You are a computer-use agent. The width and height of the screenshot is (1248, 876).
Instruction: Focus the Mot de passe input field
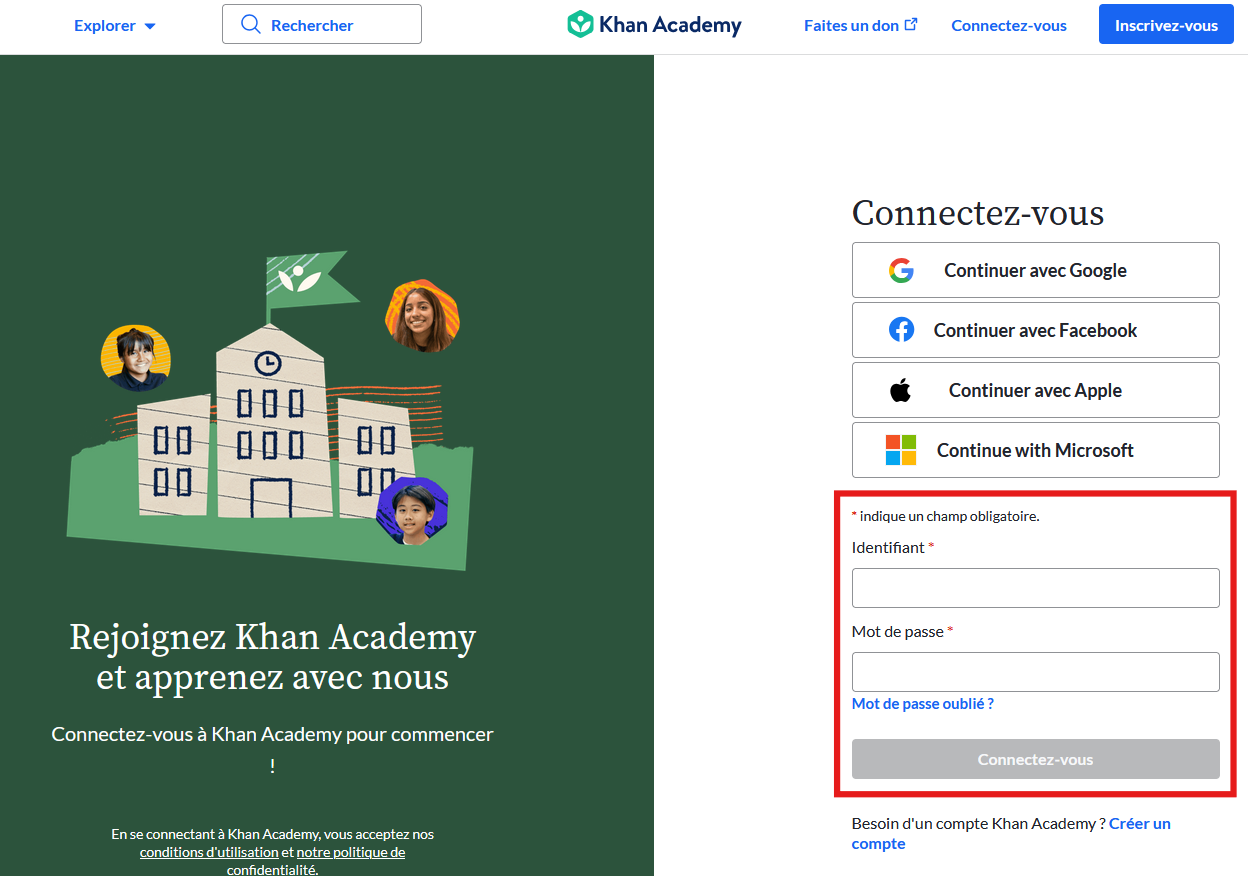[x=1036, y=672]
